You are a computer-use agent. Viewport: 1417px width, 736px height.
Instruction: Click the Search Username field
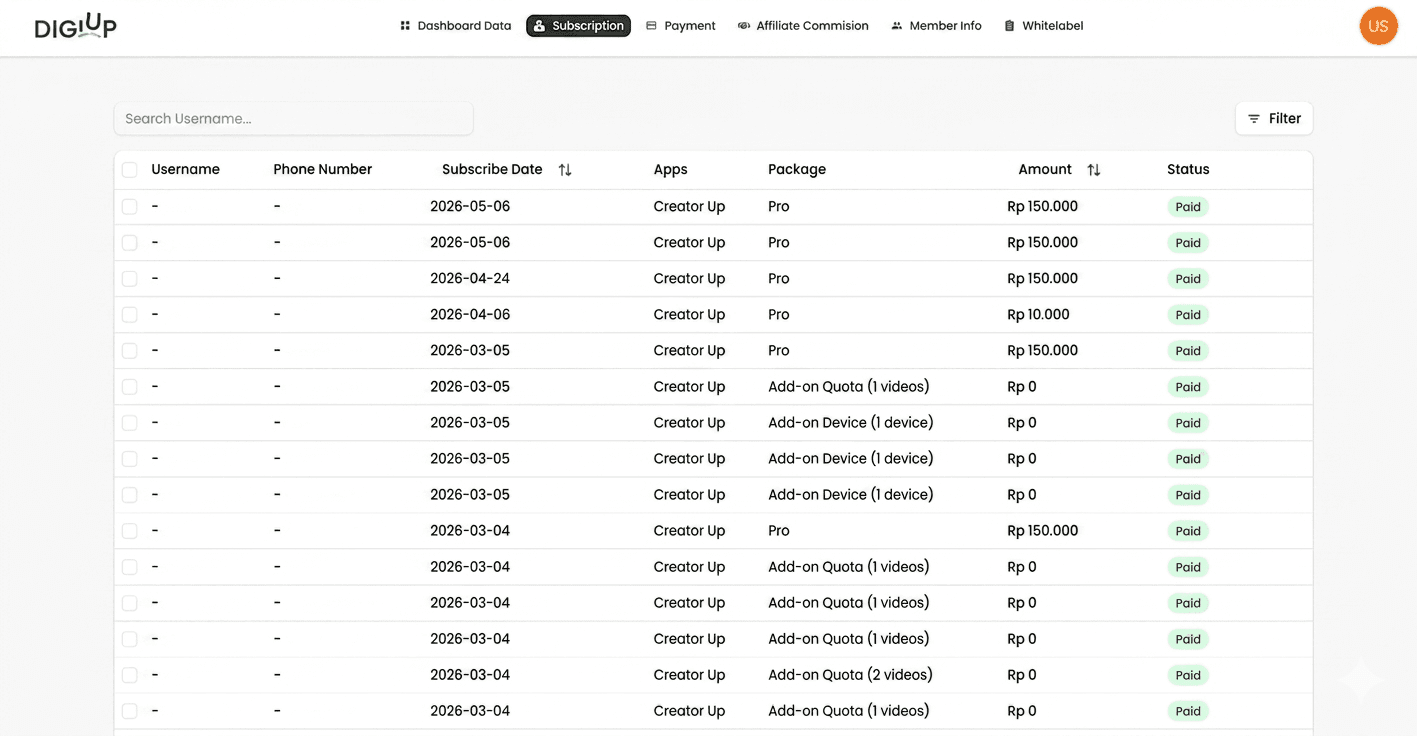tap(293, 119)
